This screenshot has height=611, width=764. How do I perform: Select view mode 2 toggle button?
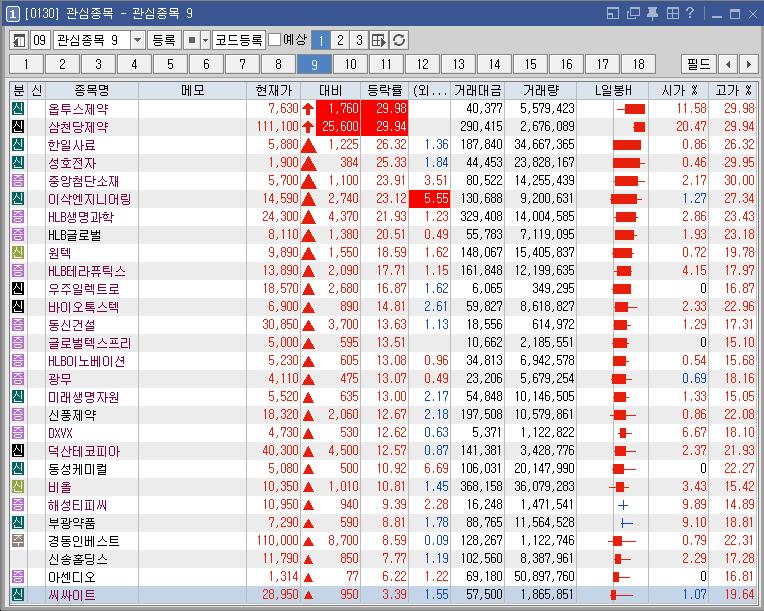pos(340,40)
